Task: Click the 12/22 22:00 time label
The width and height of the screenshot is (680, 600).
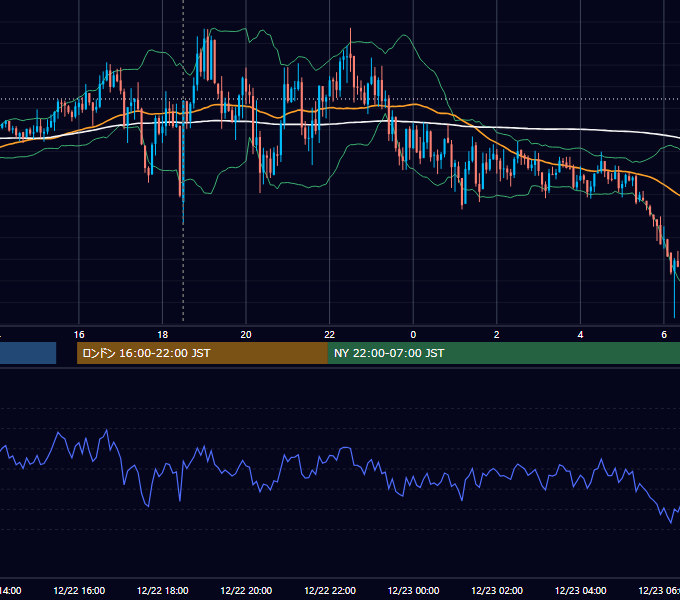Action: click(x=330, y=590)
